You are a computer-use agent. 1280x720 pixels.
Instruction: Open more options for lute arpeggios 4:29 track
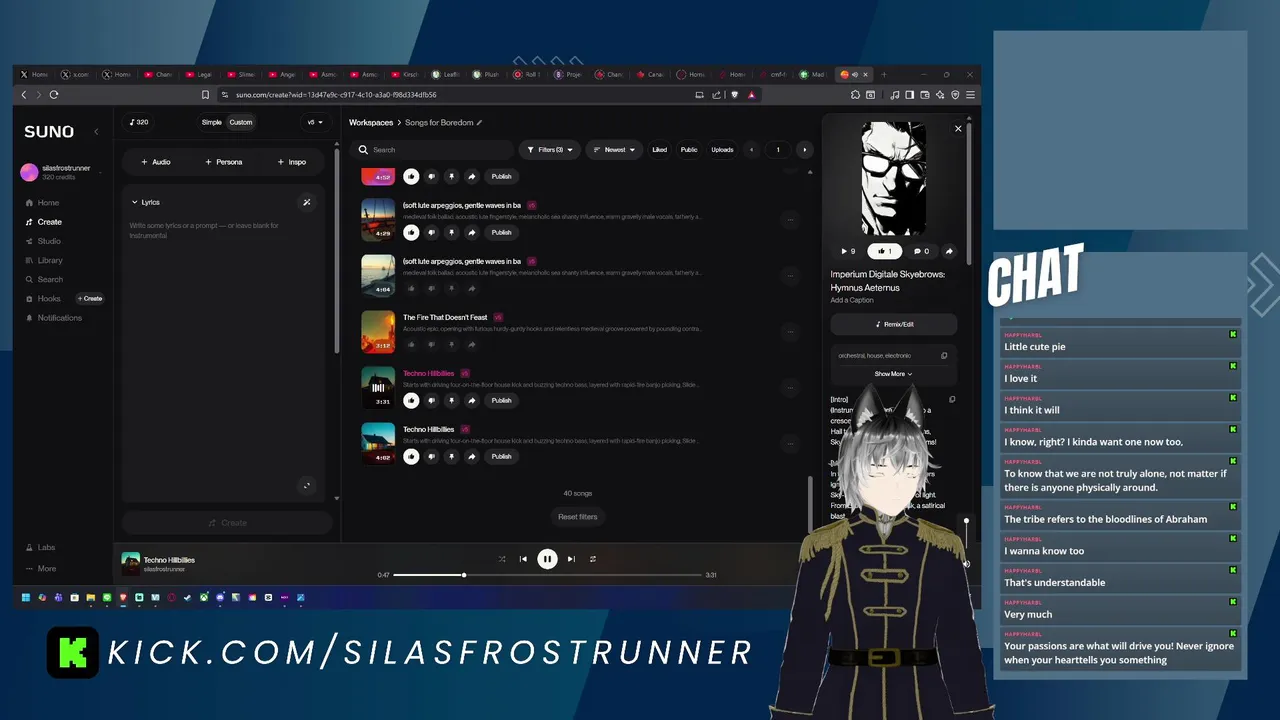coord(790,219)
